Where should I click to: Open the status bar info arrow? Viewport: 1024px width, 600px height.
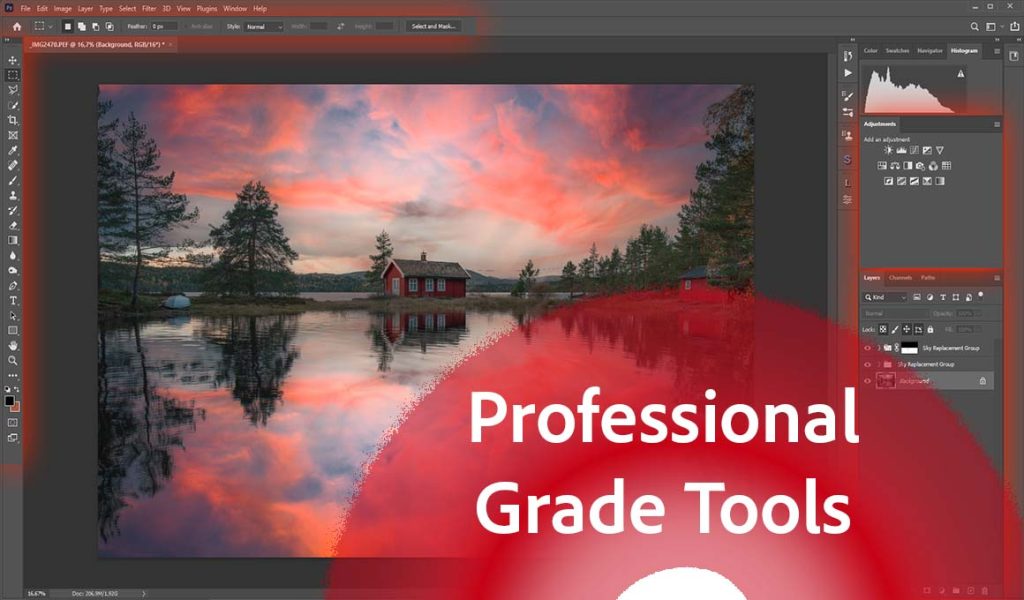[144, 593]
